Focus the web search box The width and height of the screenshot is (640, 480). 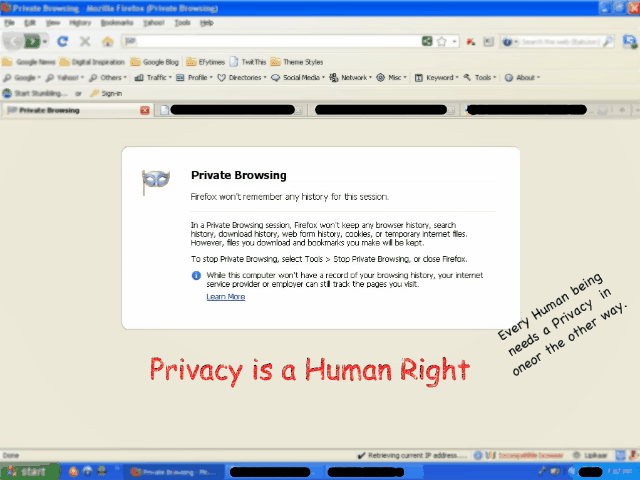561,42
